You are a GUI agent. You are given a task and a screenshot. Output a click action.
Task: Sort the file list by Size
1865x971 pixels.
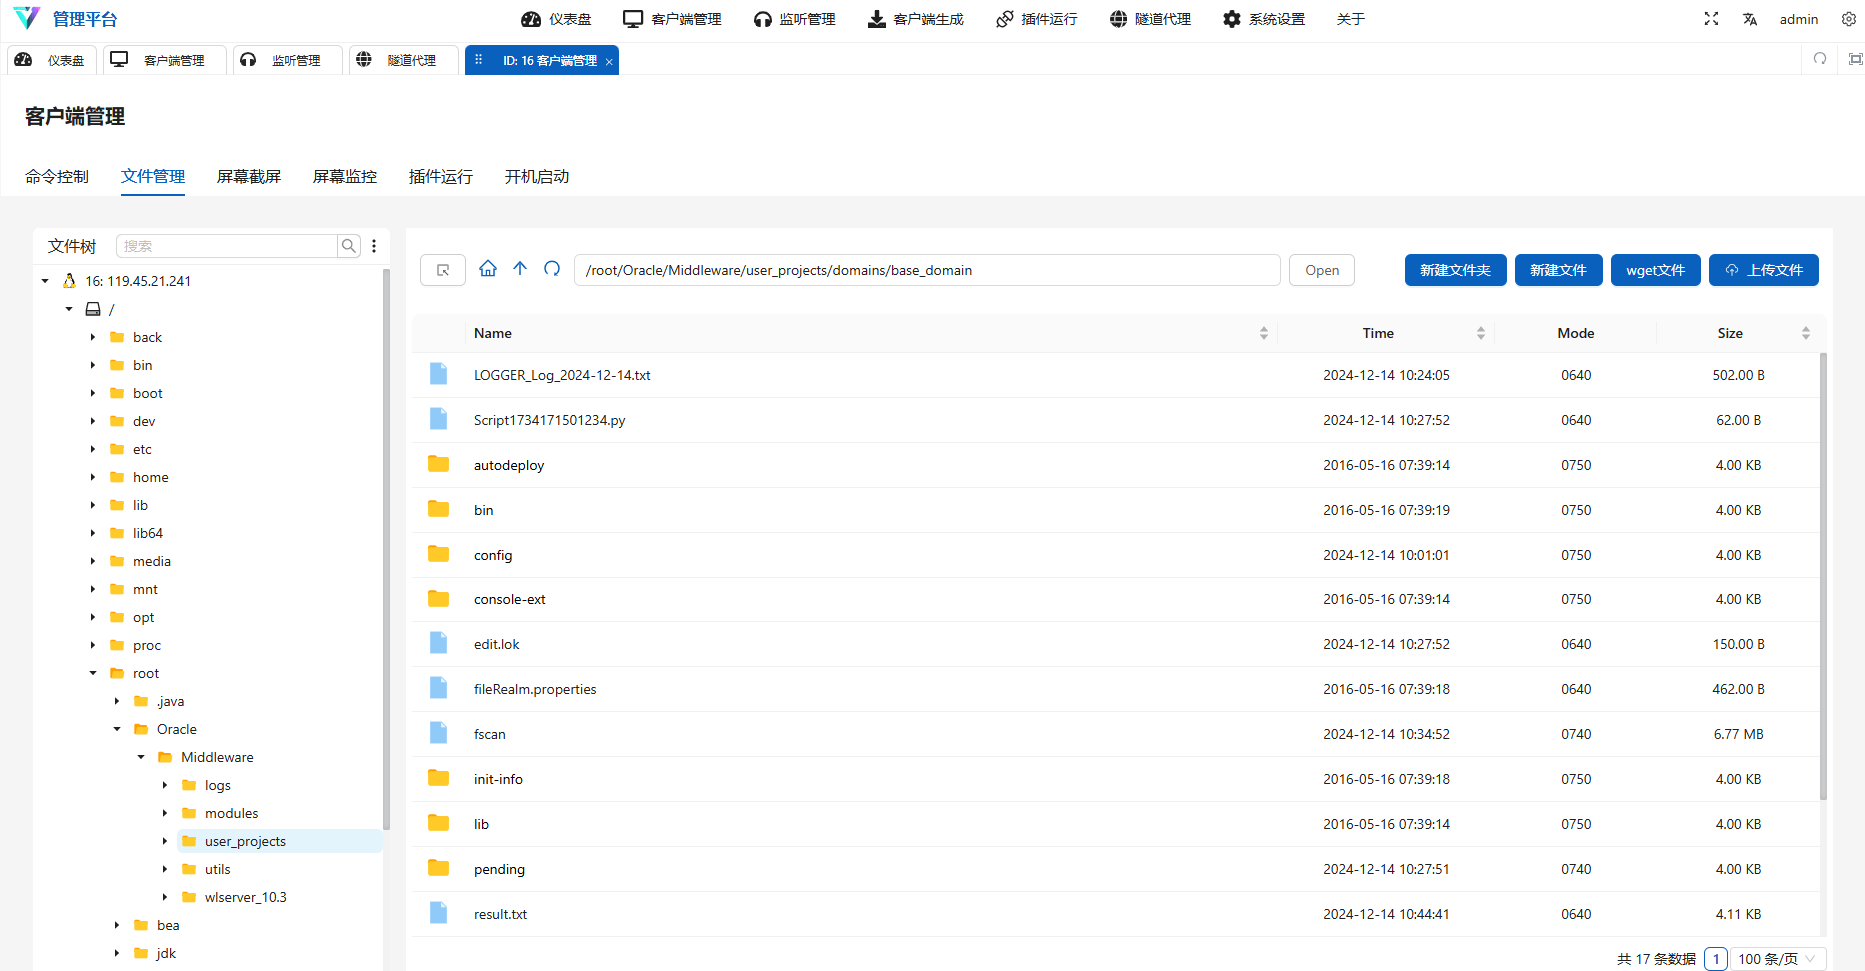(1806, 333)
